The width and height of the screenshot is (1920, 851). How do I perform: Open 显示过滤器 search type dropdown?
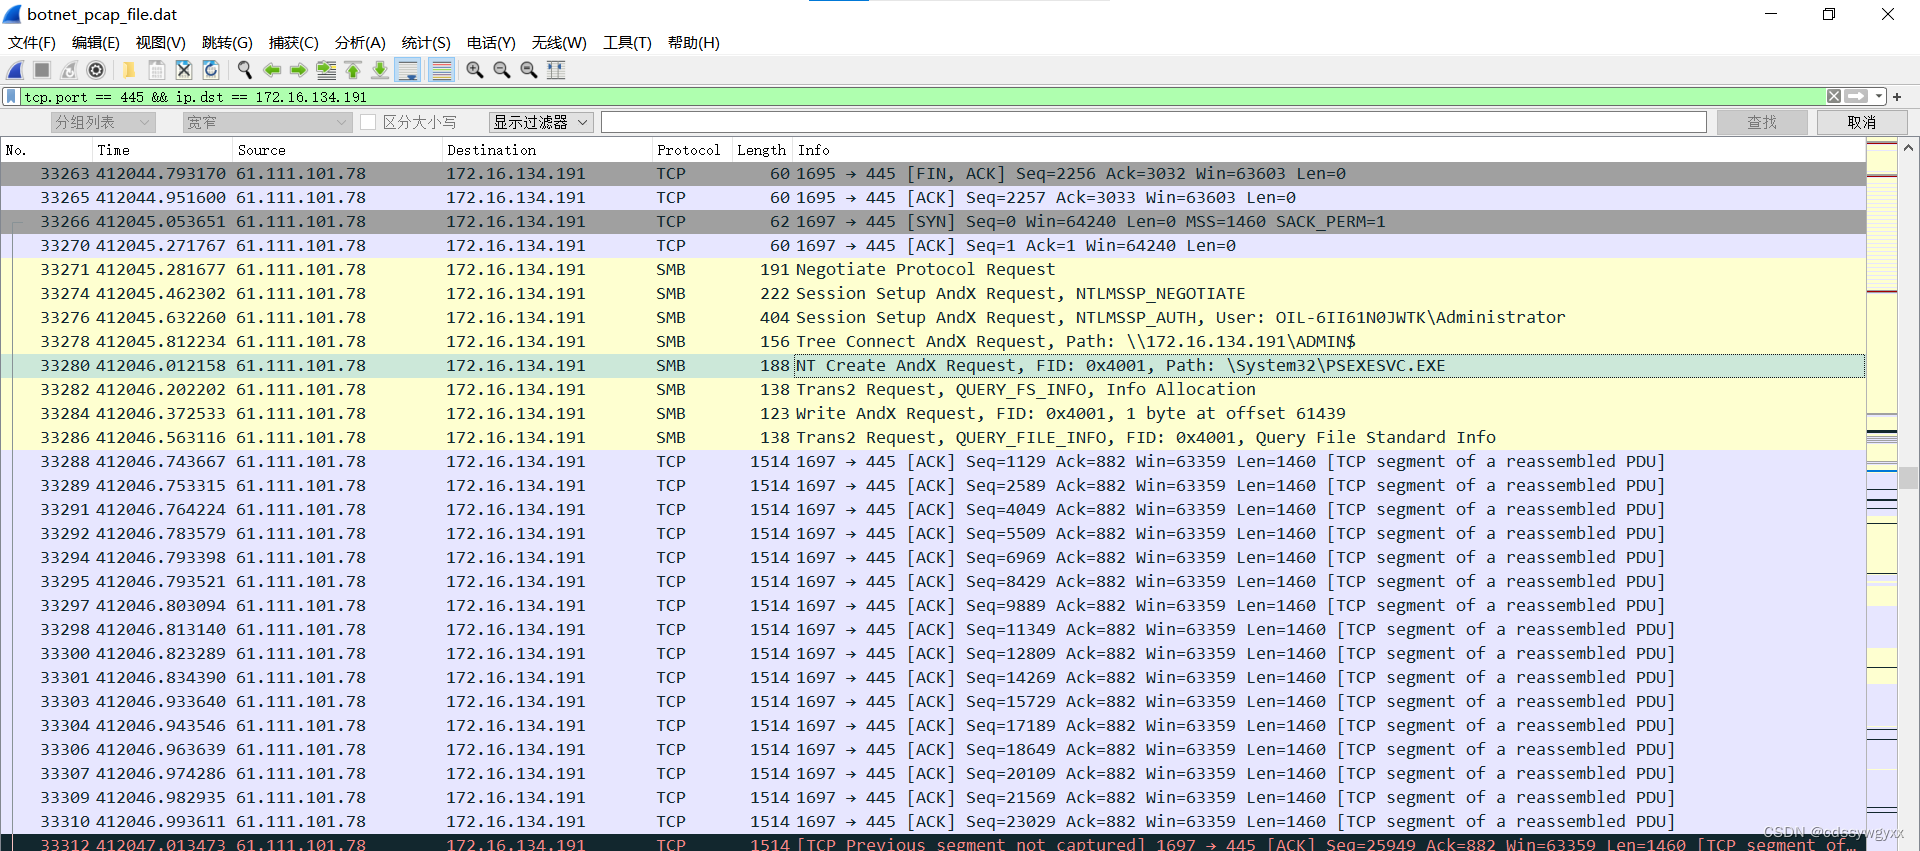pos(541,122)
